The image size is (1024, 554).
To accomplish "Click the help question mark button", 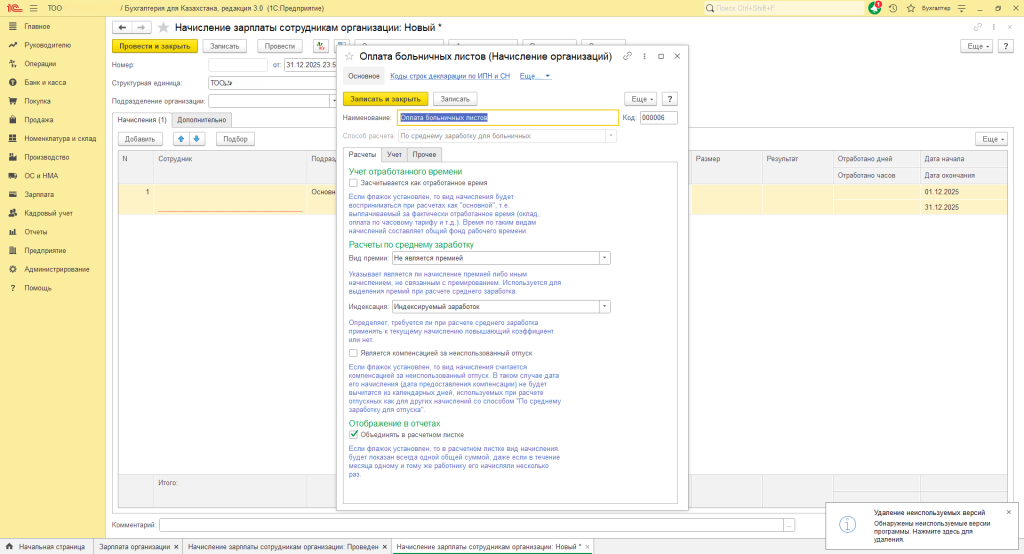I will 670,99.
